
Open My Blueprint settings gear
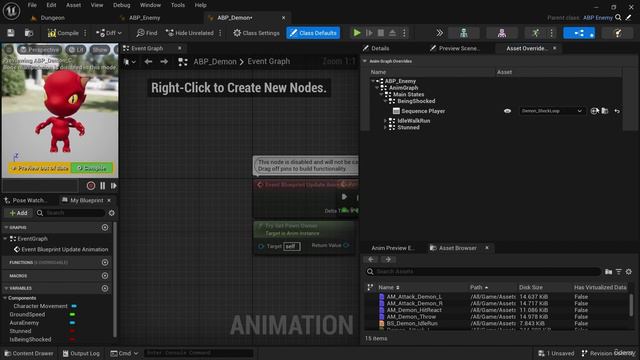pos(111,213)
